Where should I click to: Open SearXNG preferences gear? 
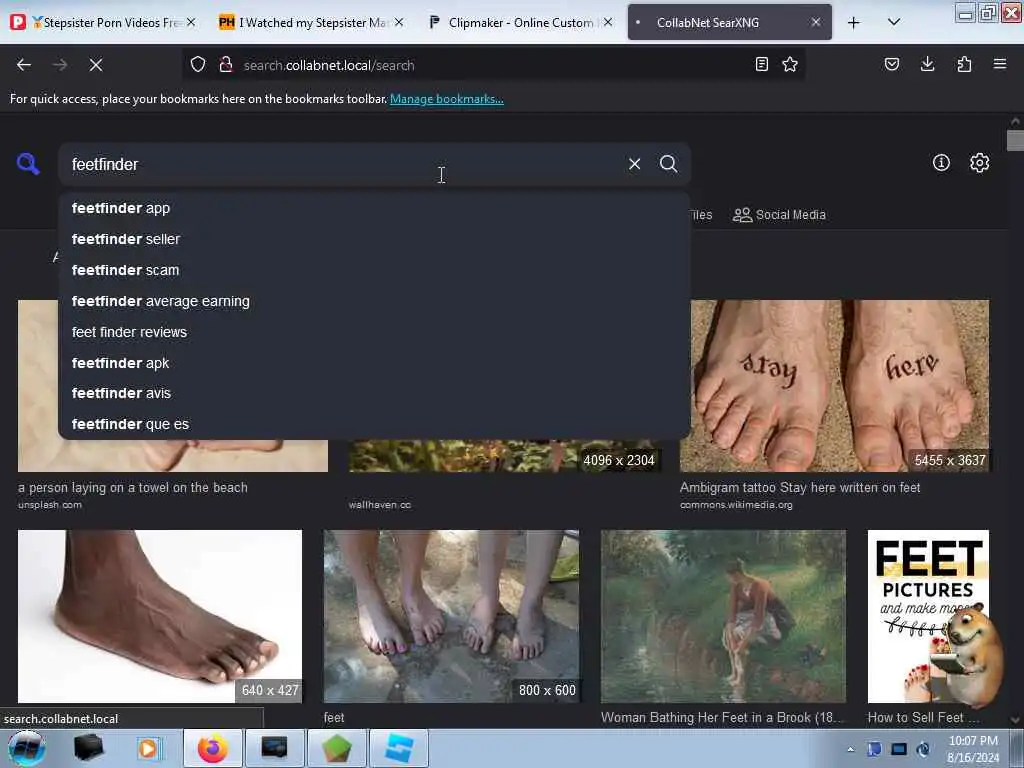click(980, 163)
